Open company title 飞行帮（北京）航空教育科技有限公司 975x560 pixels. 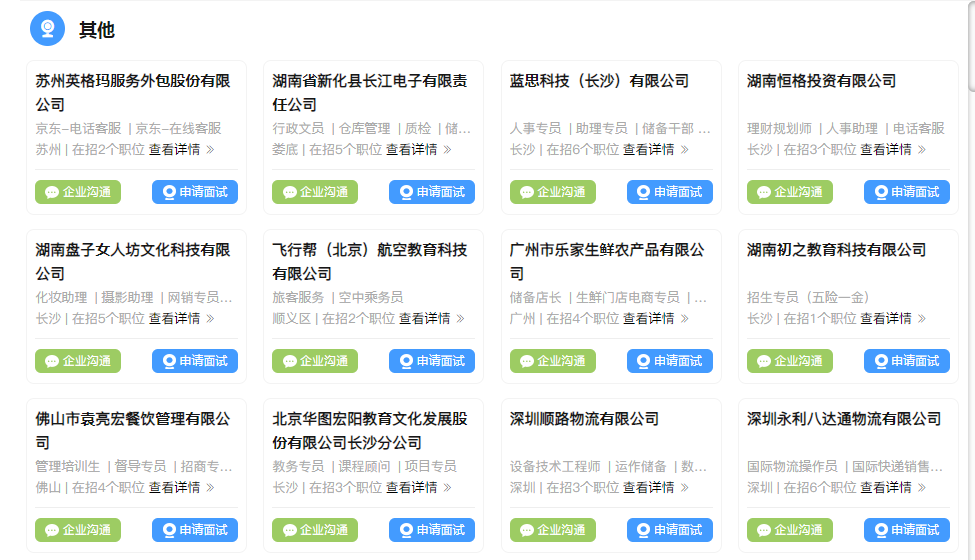click(x=370, y=262)
